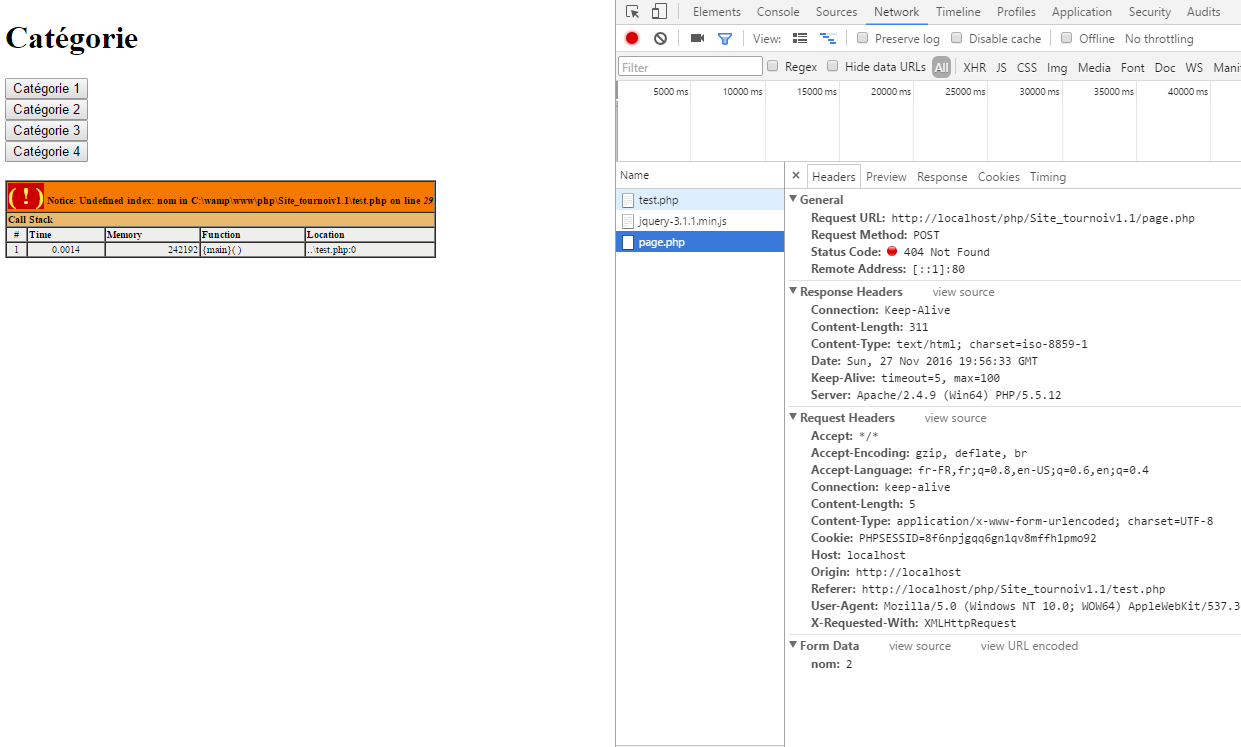Open the Timing tab
The height and width of the screenshot is (747, 1241).
pos(1047,176)
